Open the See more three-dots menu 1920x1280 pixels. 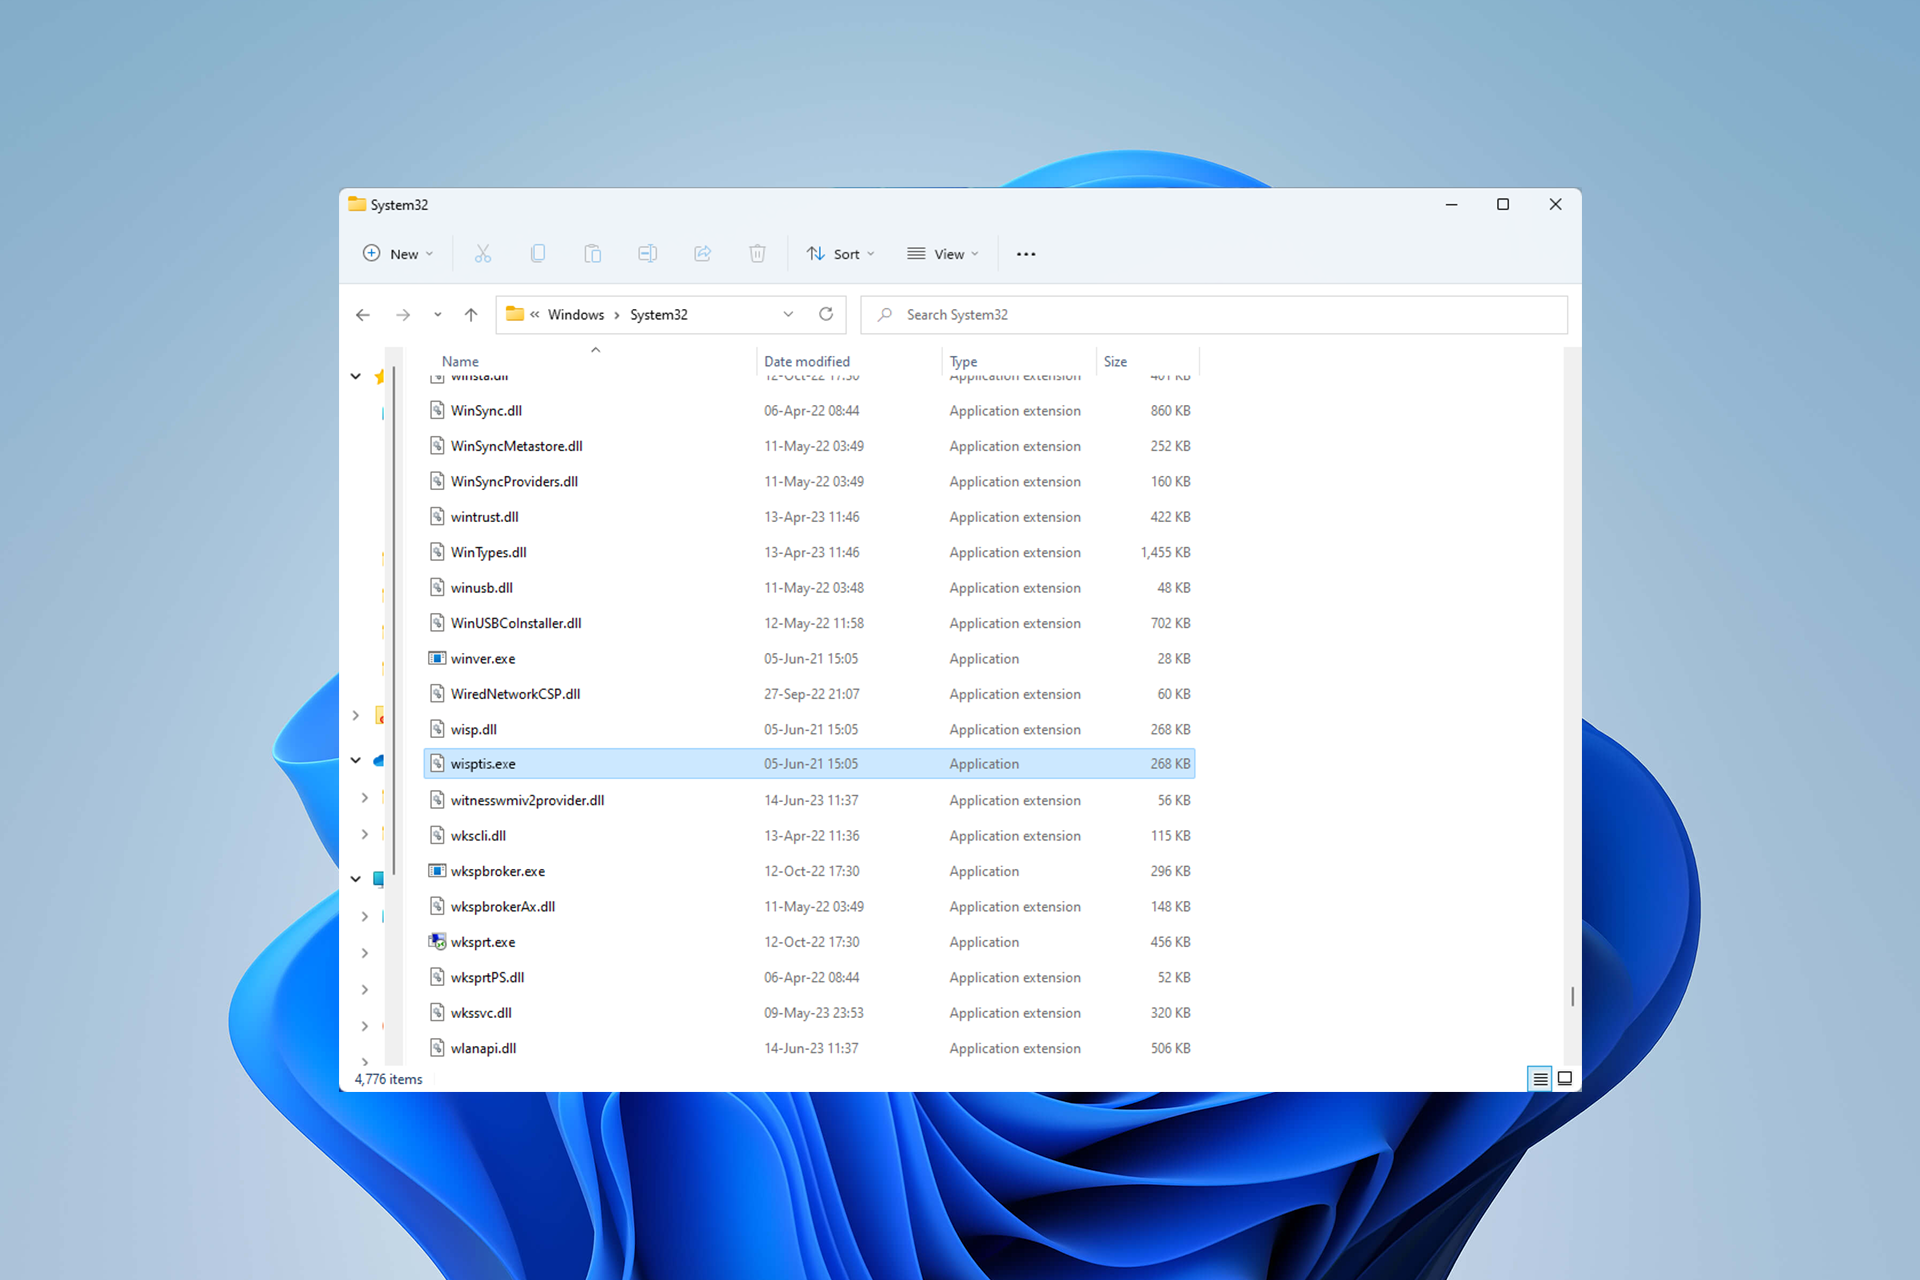(1026, 254)
